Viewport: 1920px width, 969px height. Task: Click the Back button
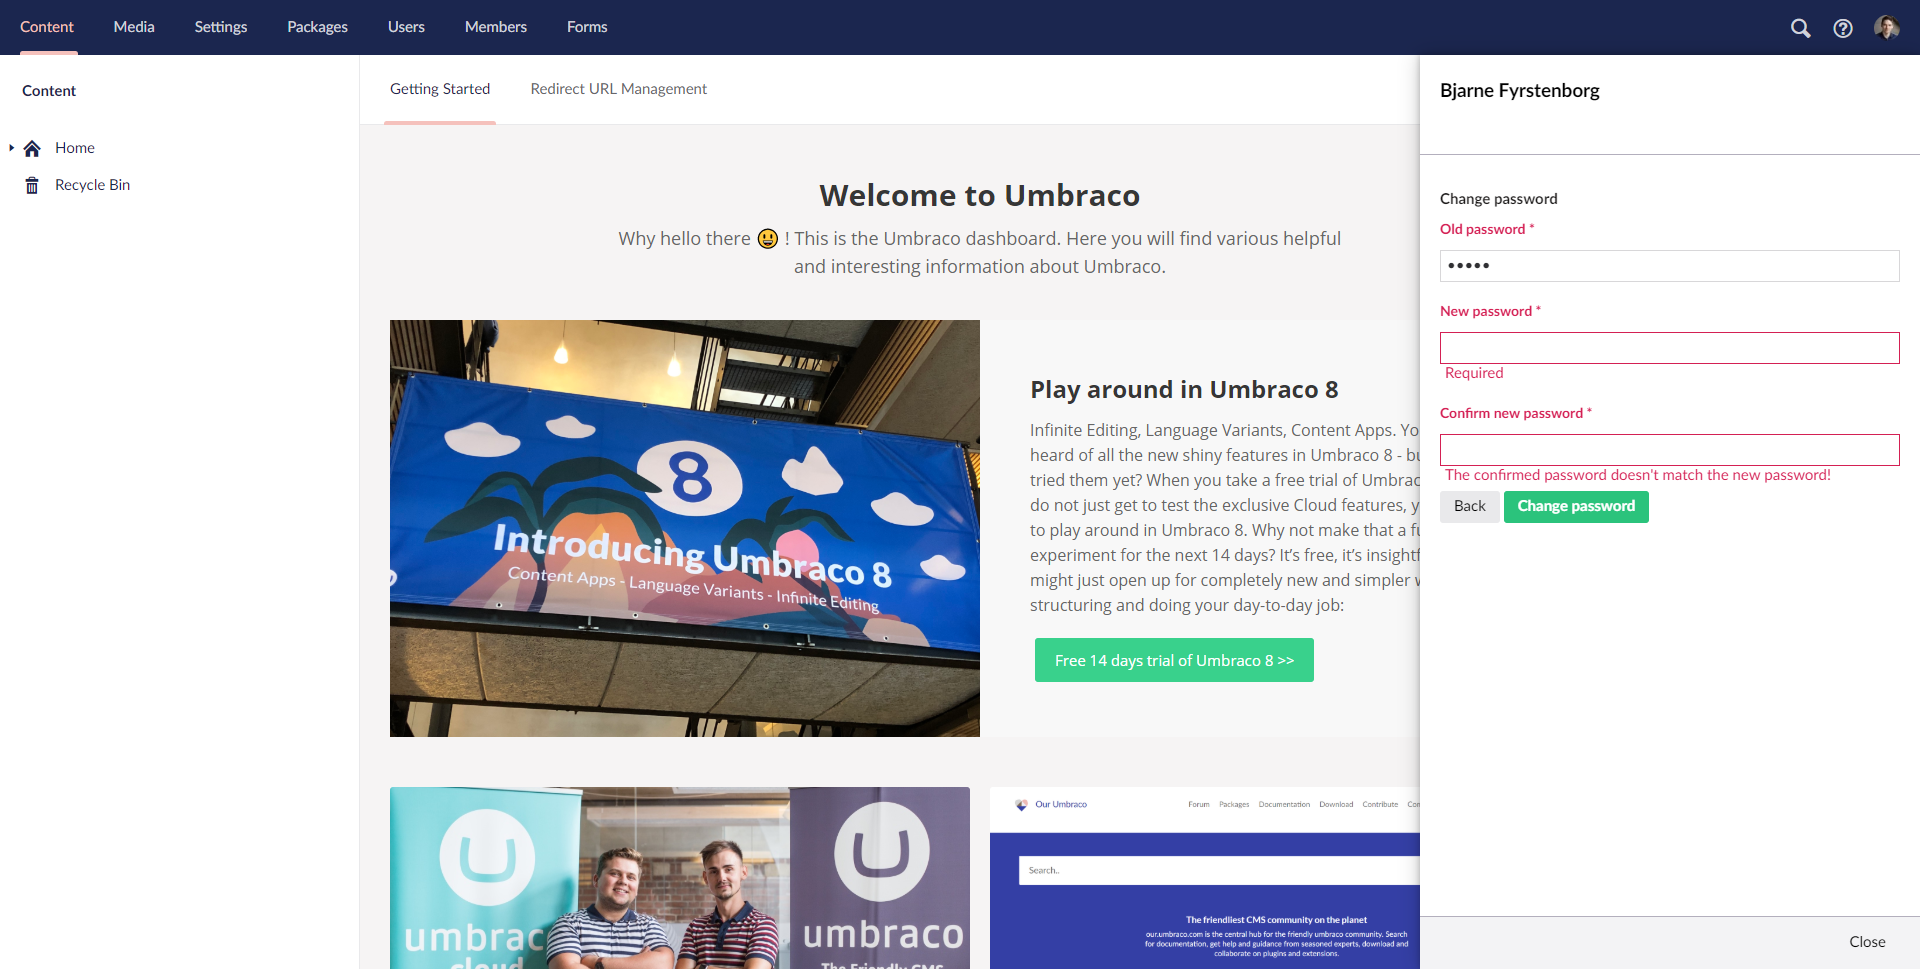1469,506
